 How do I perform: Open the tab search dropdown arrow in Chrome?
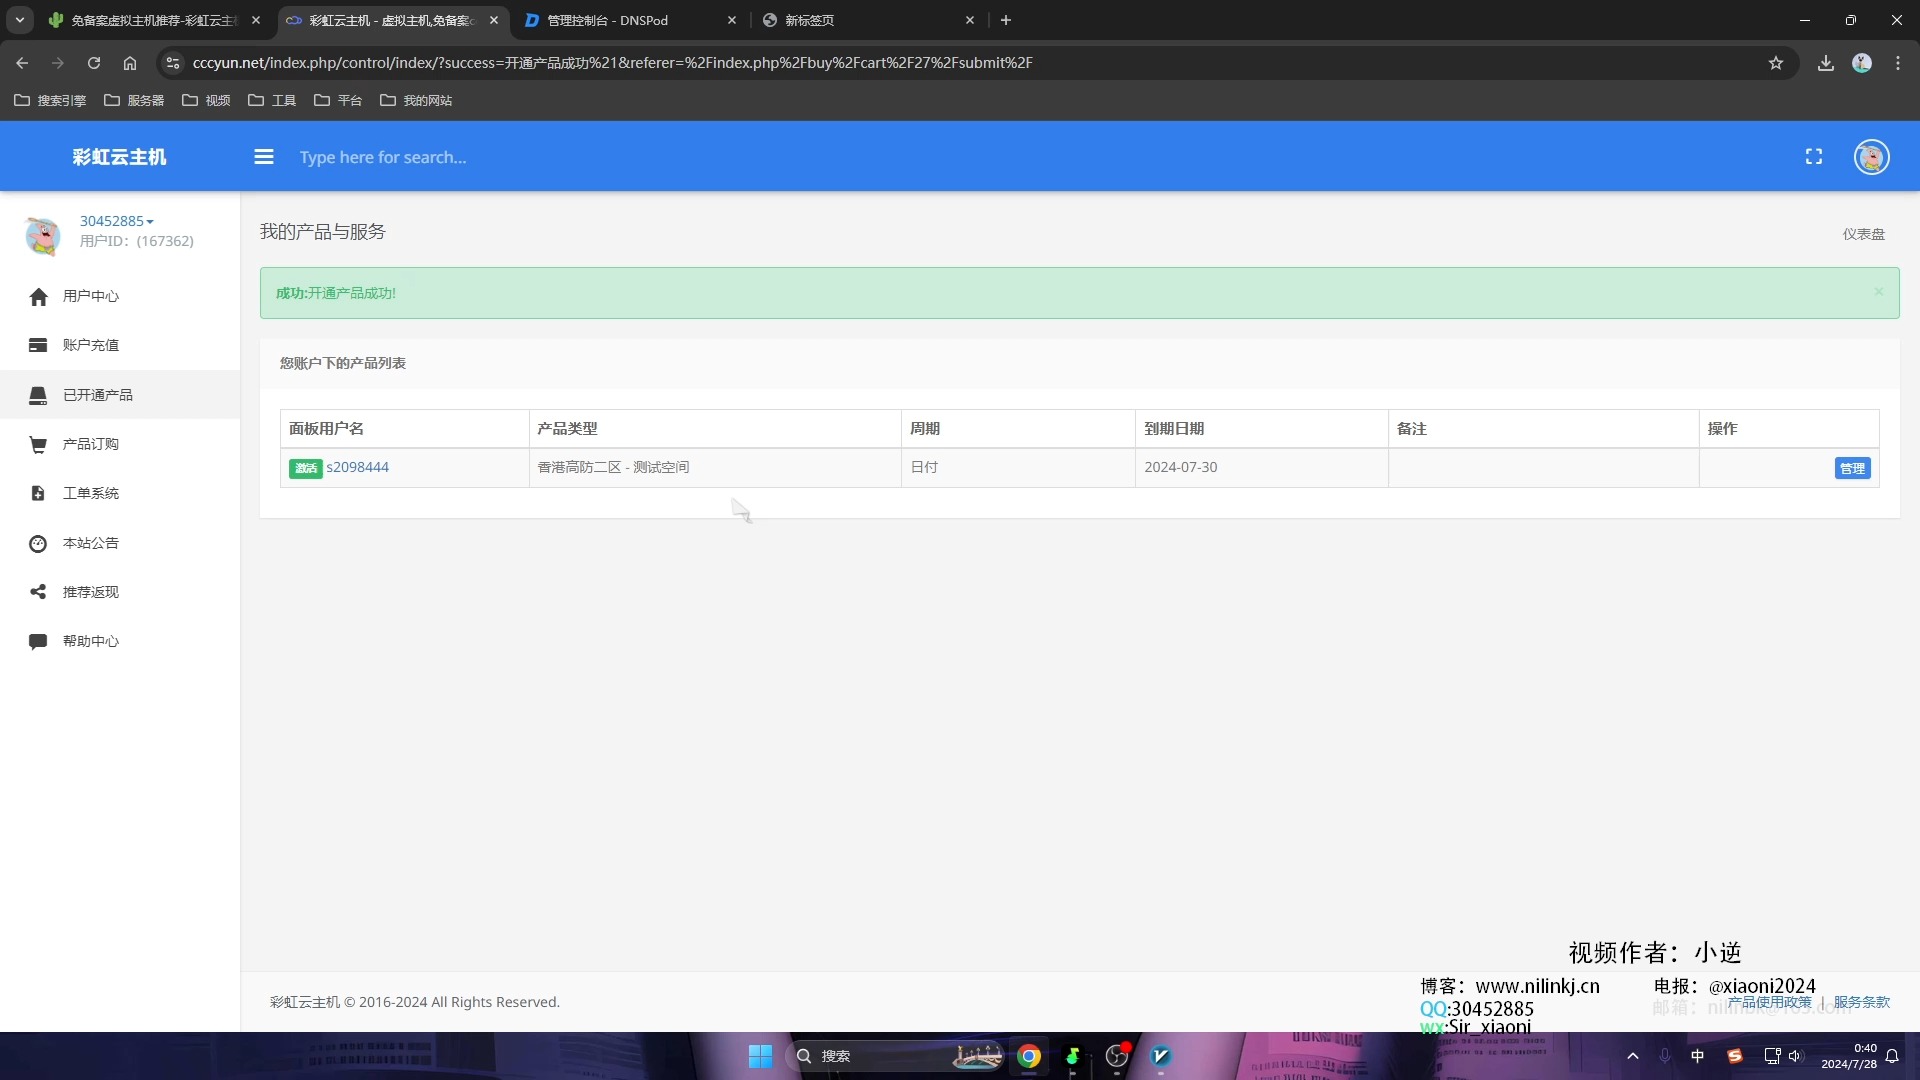point(19,20)
